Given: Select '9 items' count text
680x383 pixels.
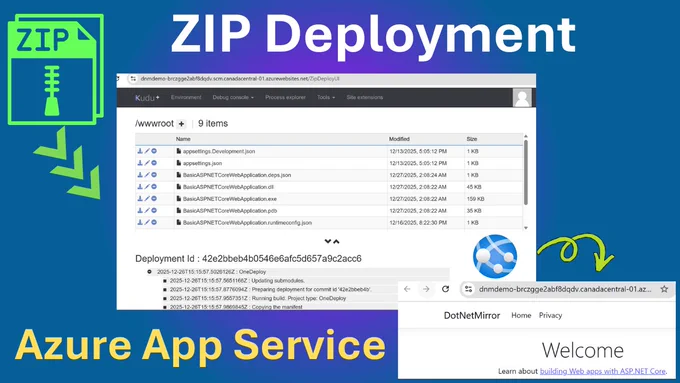Looking at the screenshot, I should (x=213, y=124).
